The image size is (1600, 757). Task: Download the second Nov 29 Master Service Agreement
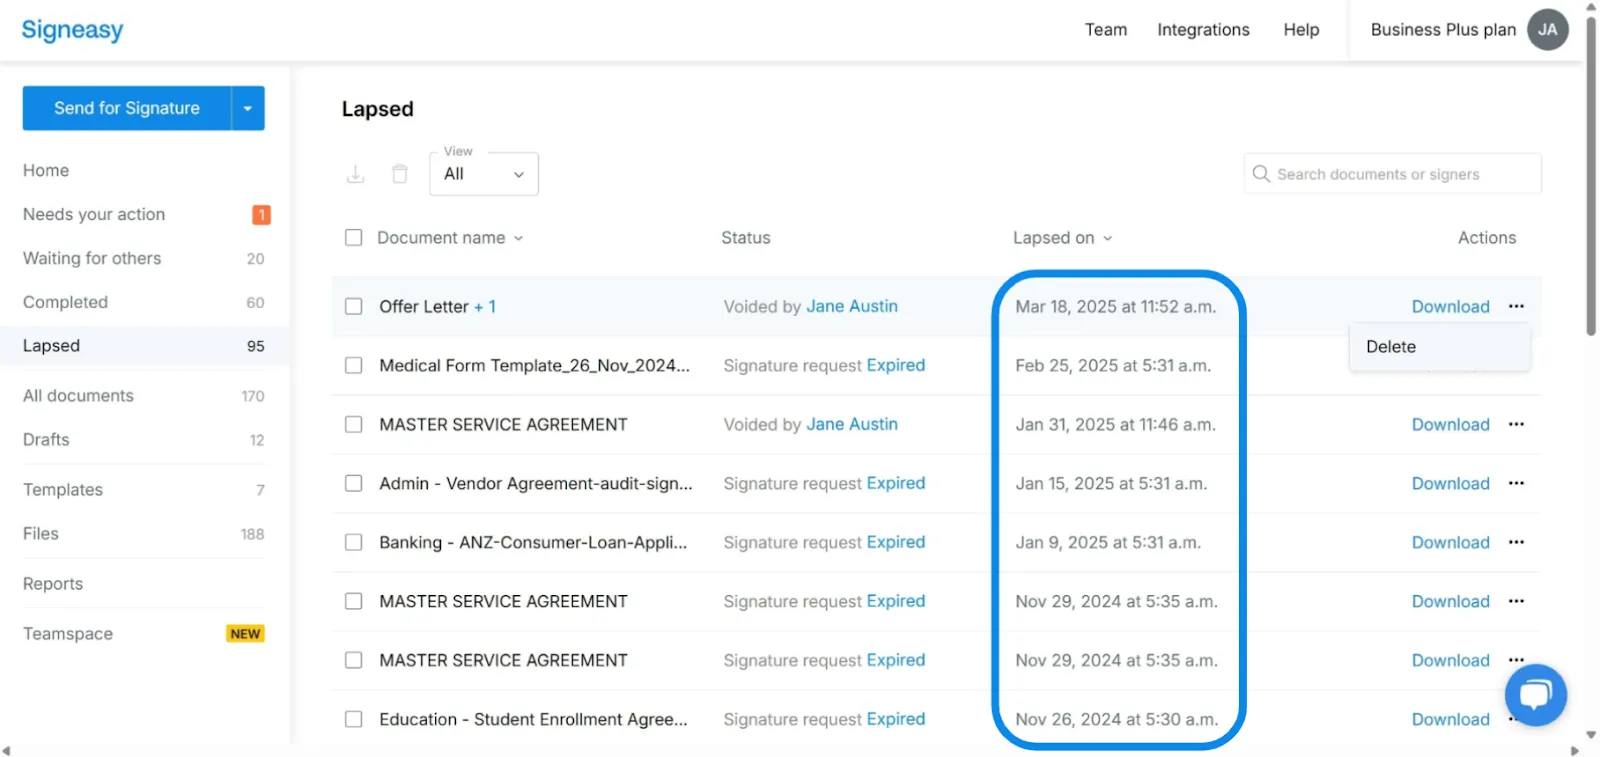coord(1450,661)
